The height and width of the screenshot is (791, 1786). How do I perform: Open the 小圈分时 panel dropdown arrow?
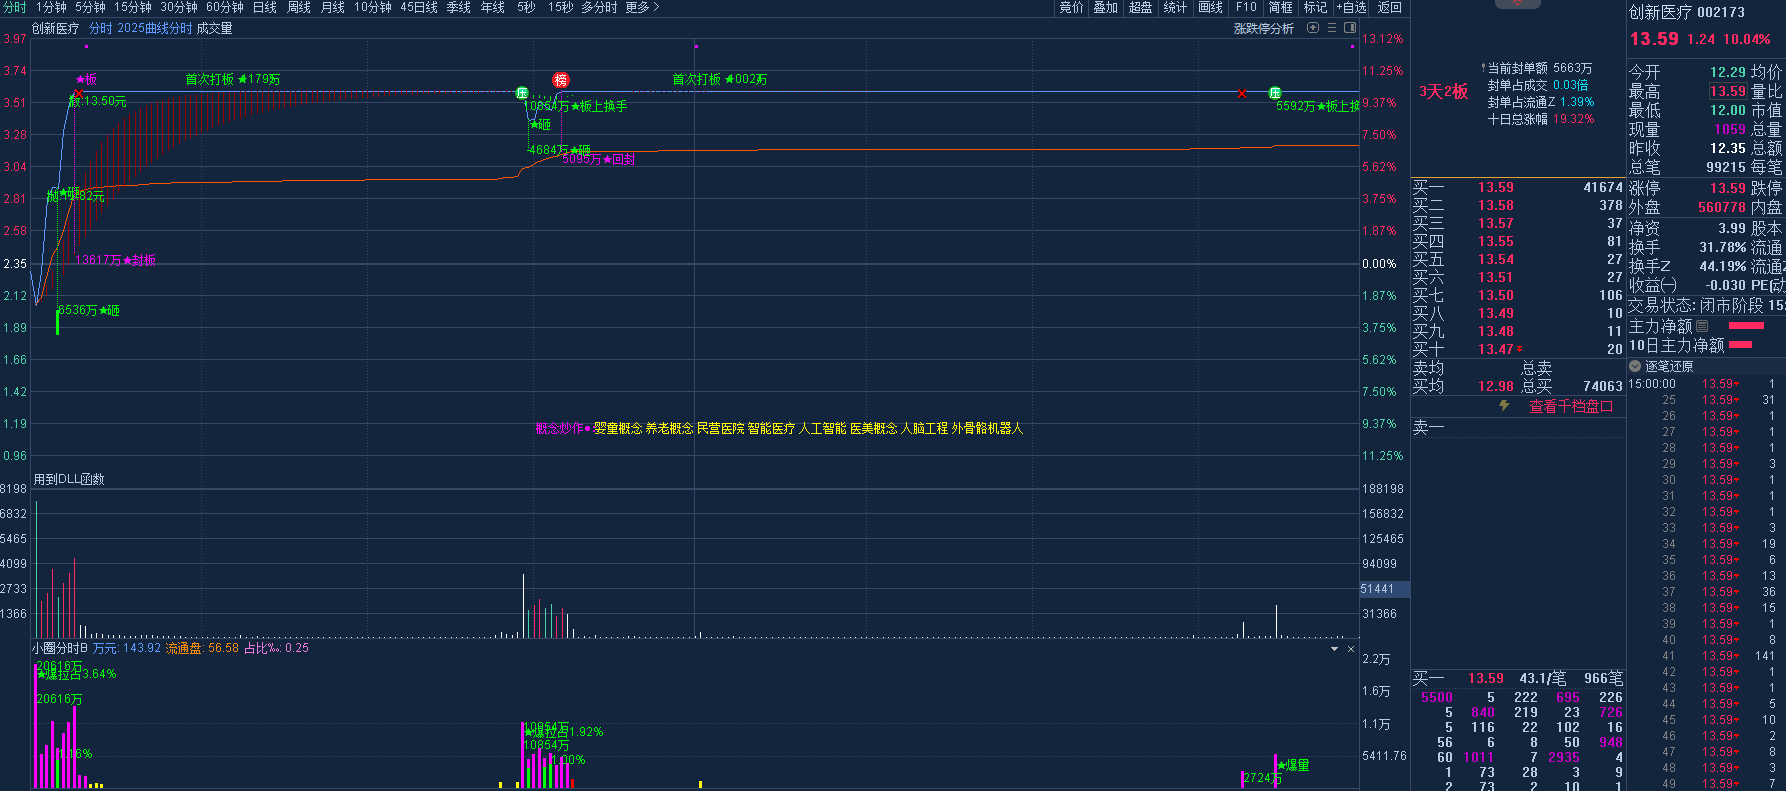[x=1334, y=649]
